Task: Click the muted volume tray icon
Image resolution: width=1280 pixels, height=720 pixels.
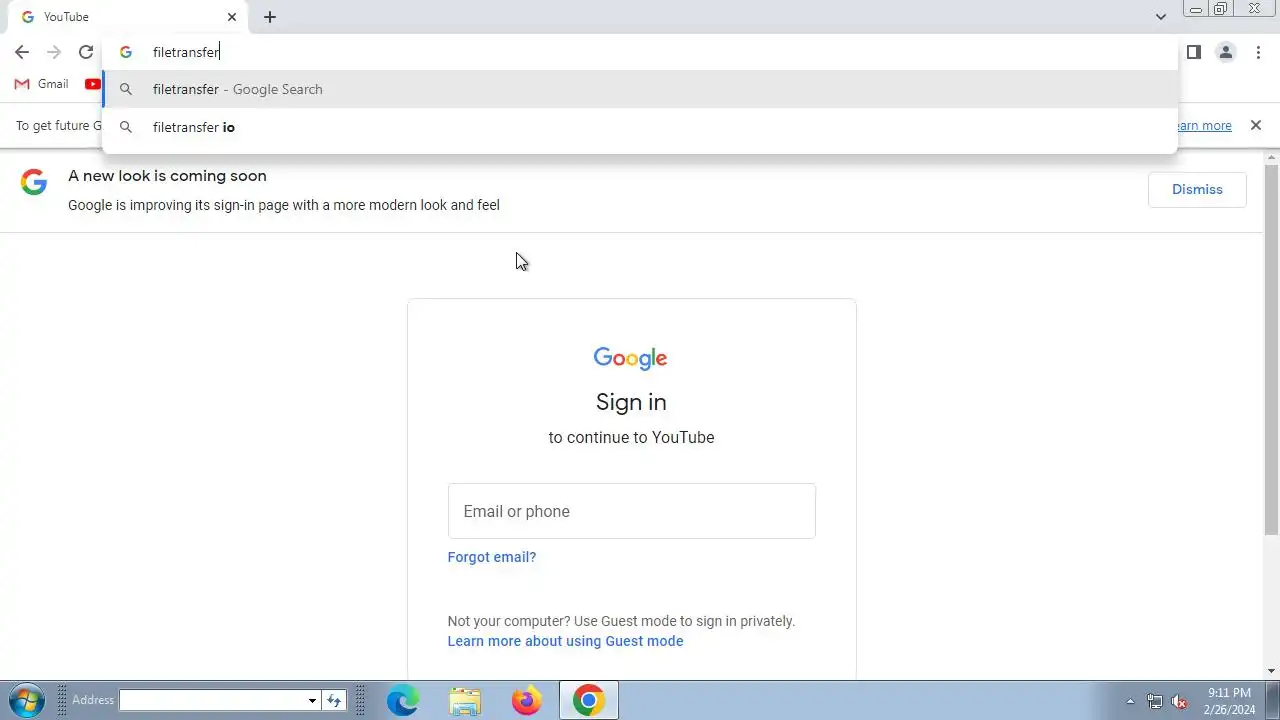Action: pos(1180,701)
